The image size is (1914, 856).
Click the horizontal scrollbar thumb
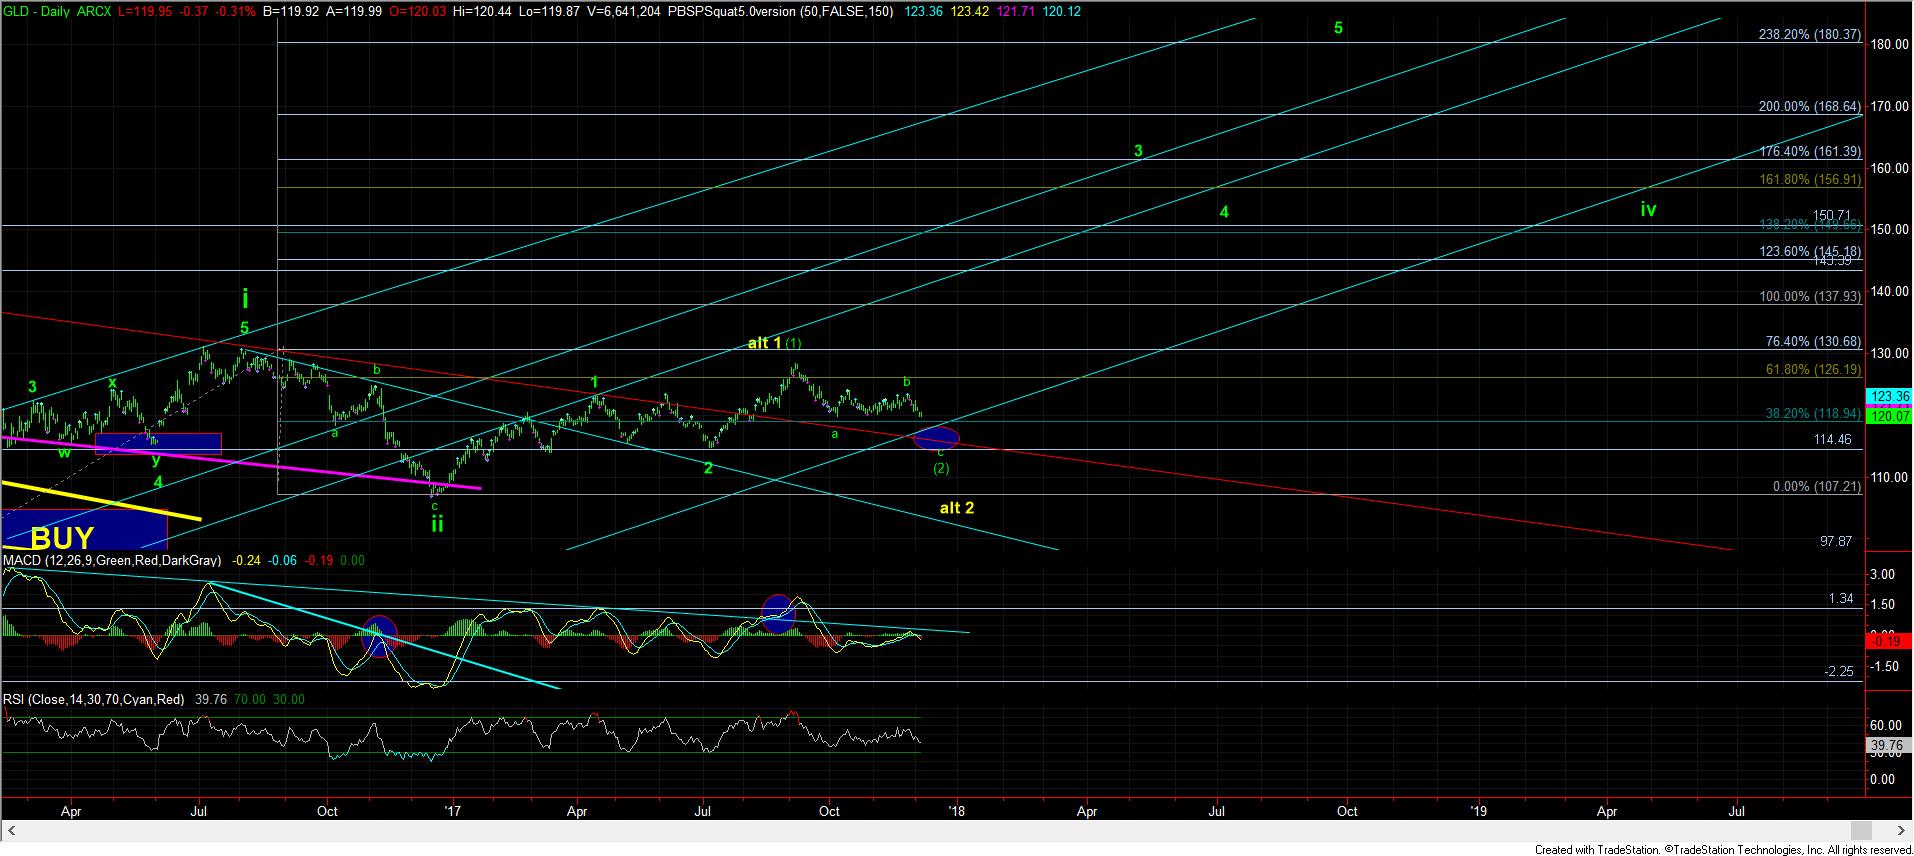[x=1860, y=831]
